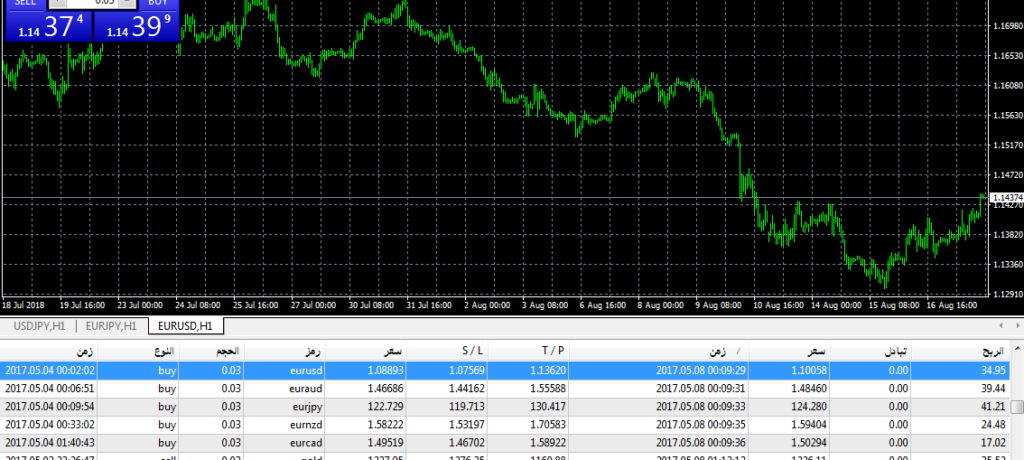This screenshot has width=1024, height=460.
Task: Sort trades by the T / P column
Action: coord(554,352)
